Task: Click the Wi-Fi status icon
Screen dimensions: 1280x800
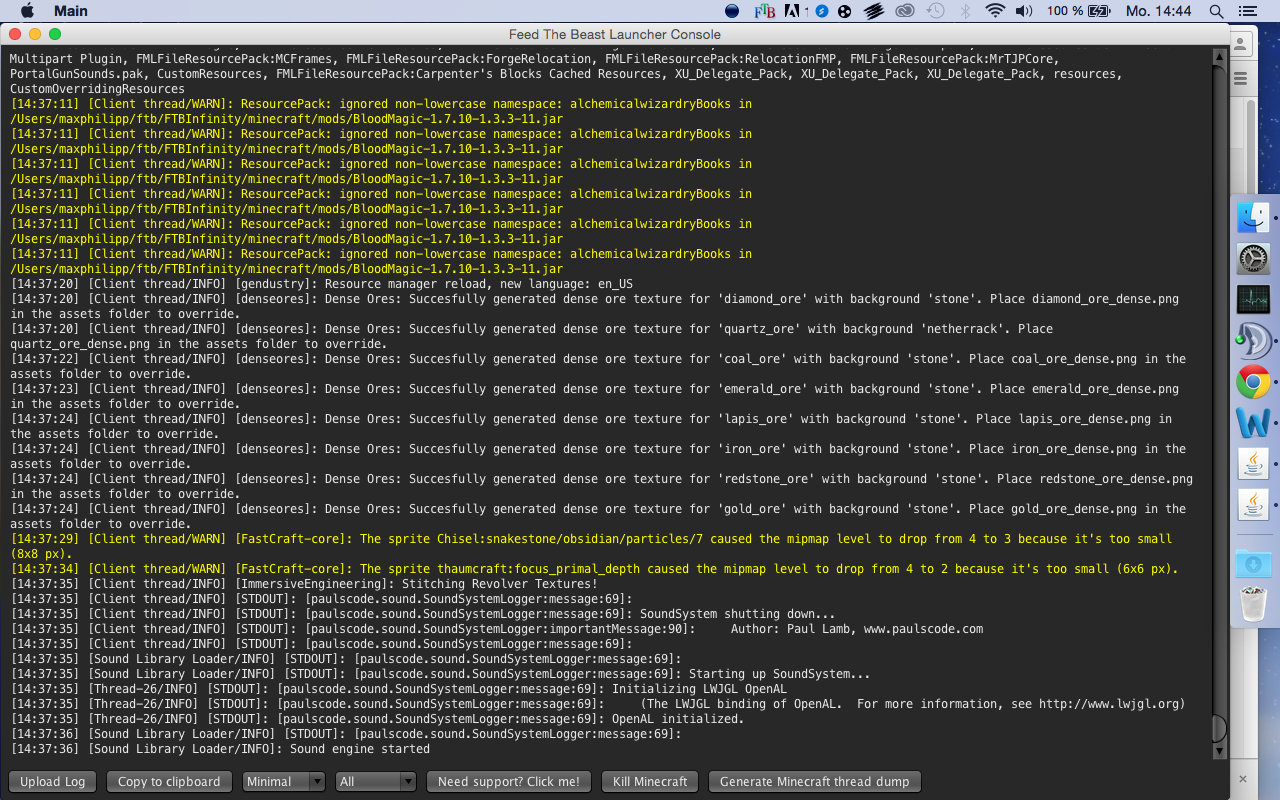Action: tap(994, 11)
